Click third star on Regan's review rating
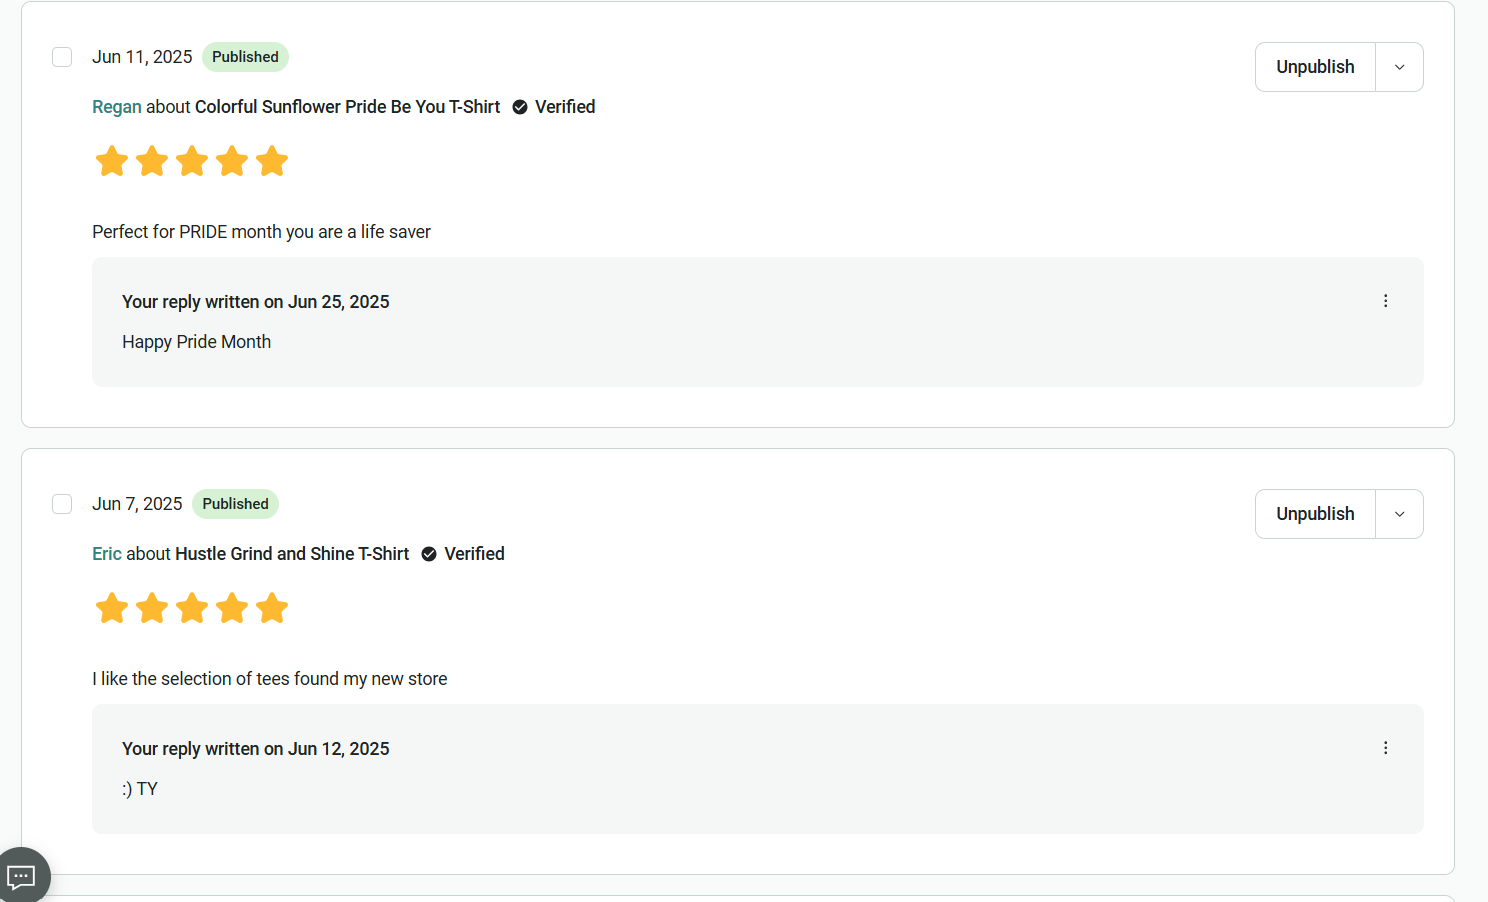This screenshot has height=902, width=1488. pyautogui.click(x=192, y=161)
